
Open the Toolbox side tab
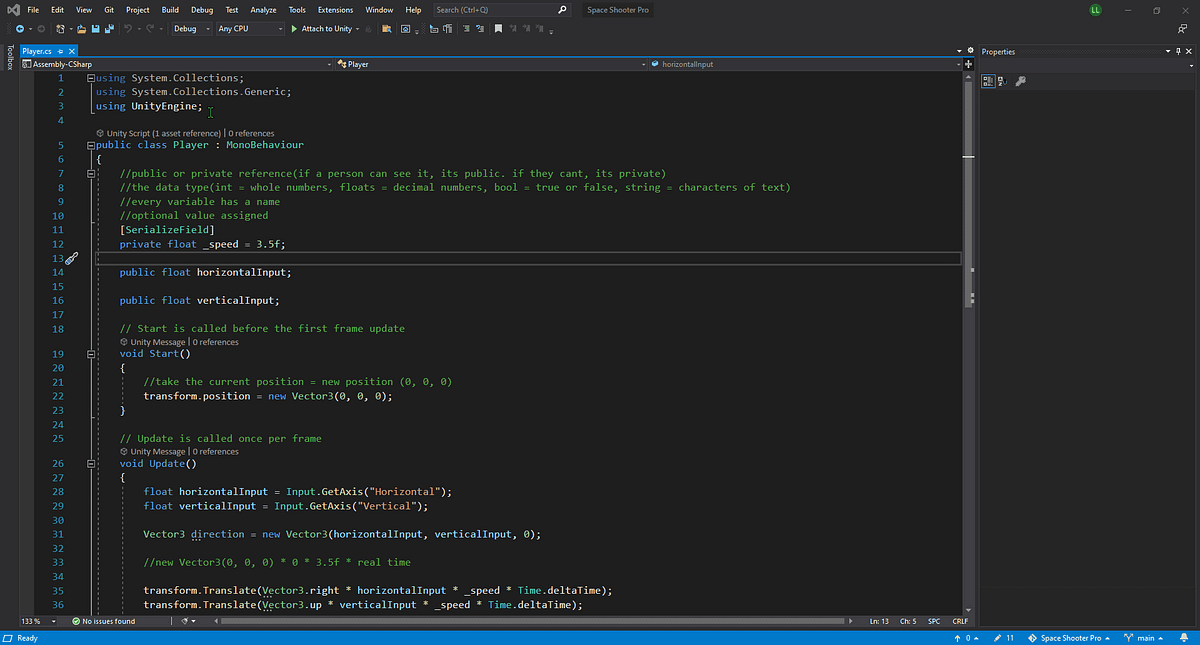tap(9, 59)
